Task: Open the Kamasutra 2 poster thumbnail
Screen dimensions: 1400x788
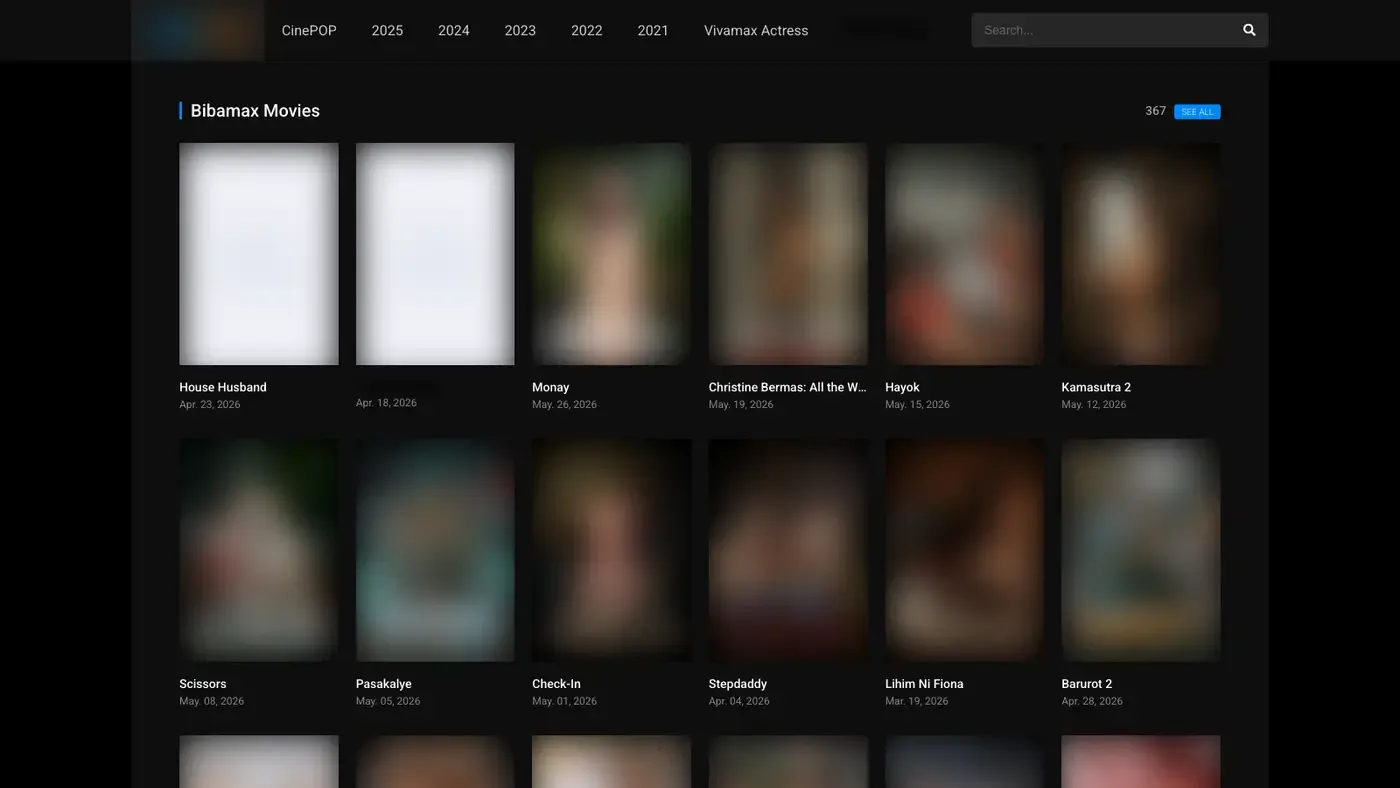Action: (x=1141, y=254)
